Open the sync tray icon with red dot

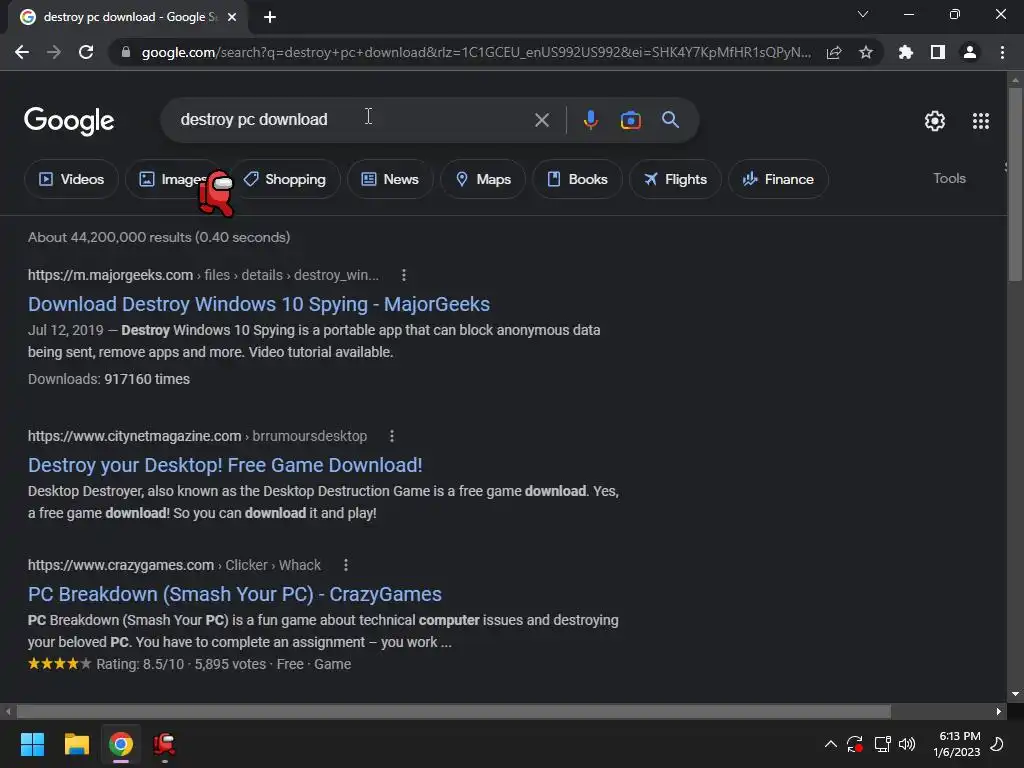point(855,744)
